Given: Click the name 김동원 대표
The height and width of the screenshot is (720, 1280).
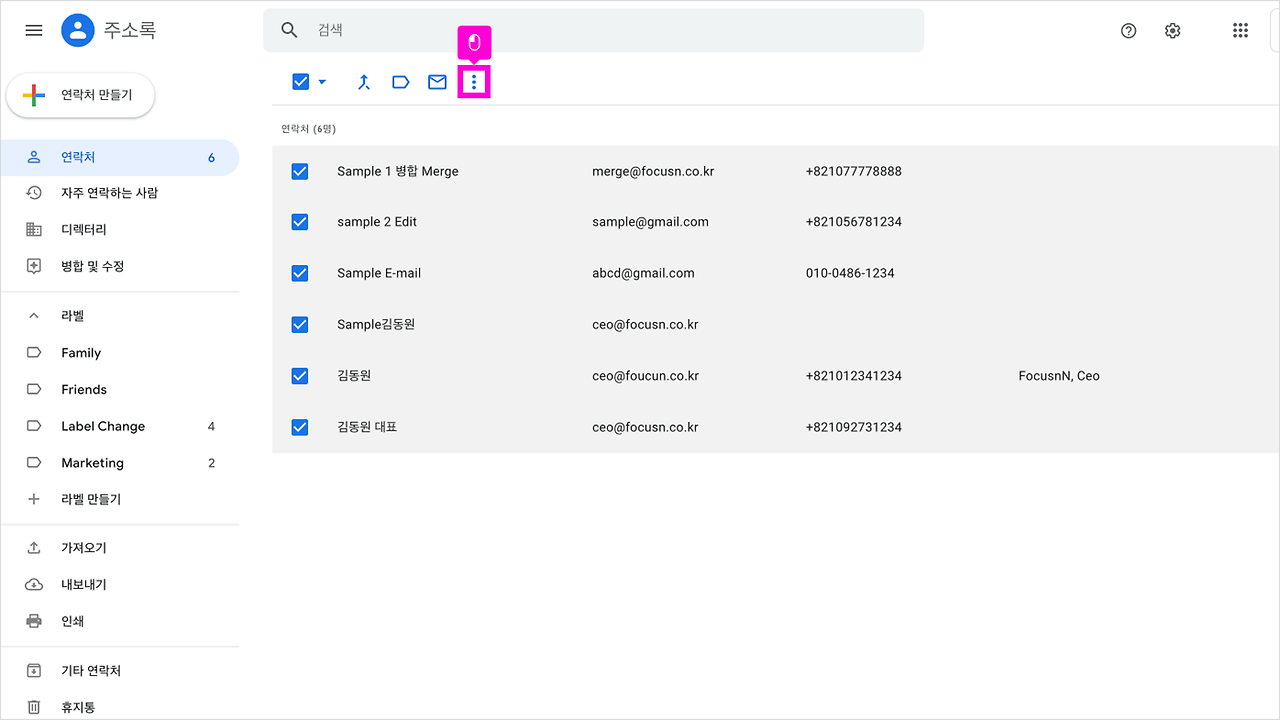Looking at the screenshot, I should point(367,427).
